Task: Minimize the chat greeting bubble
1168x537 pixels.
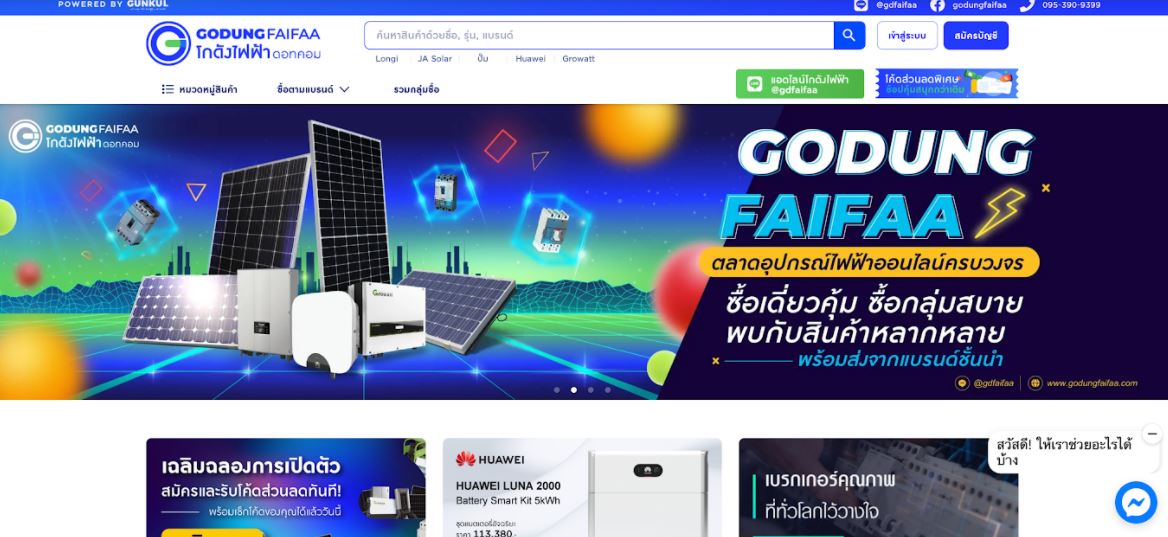Action: pyautogui.click(x=1152, y=433)
